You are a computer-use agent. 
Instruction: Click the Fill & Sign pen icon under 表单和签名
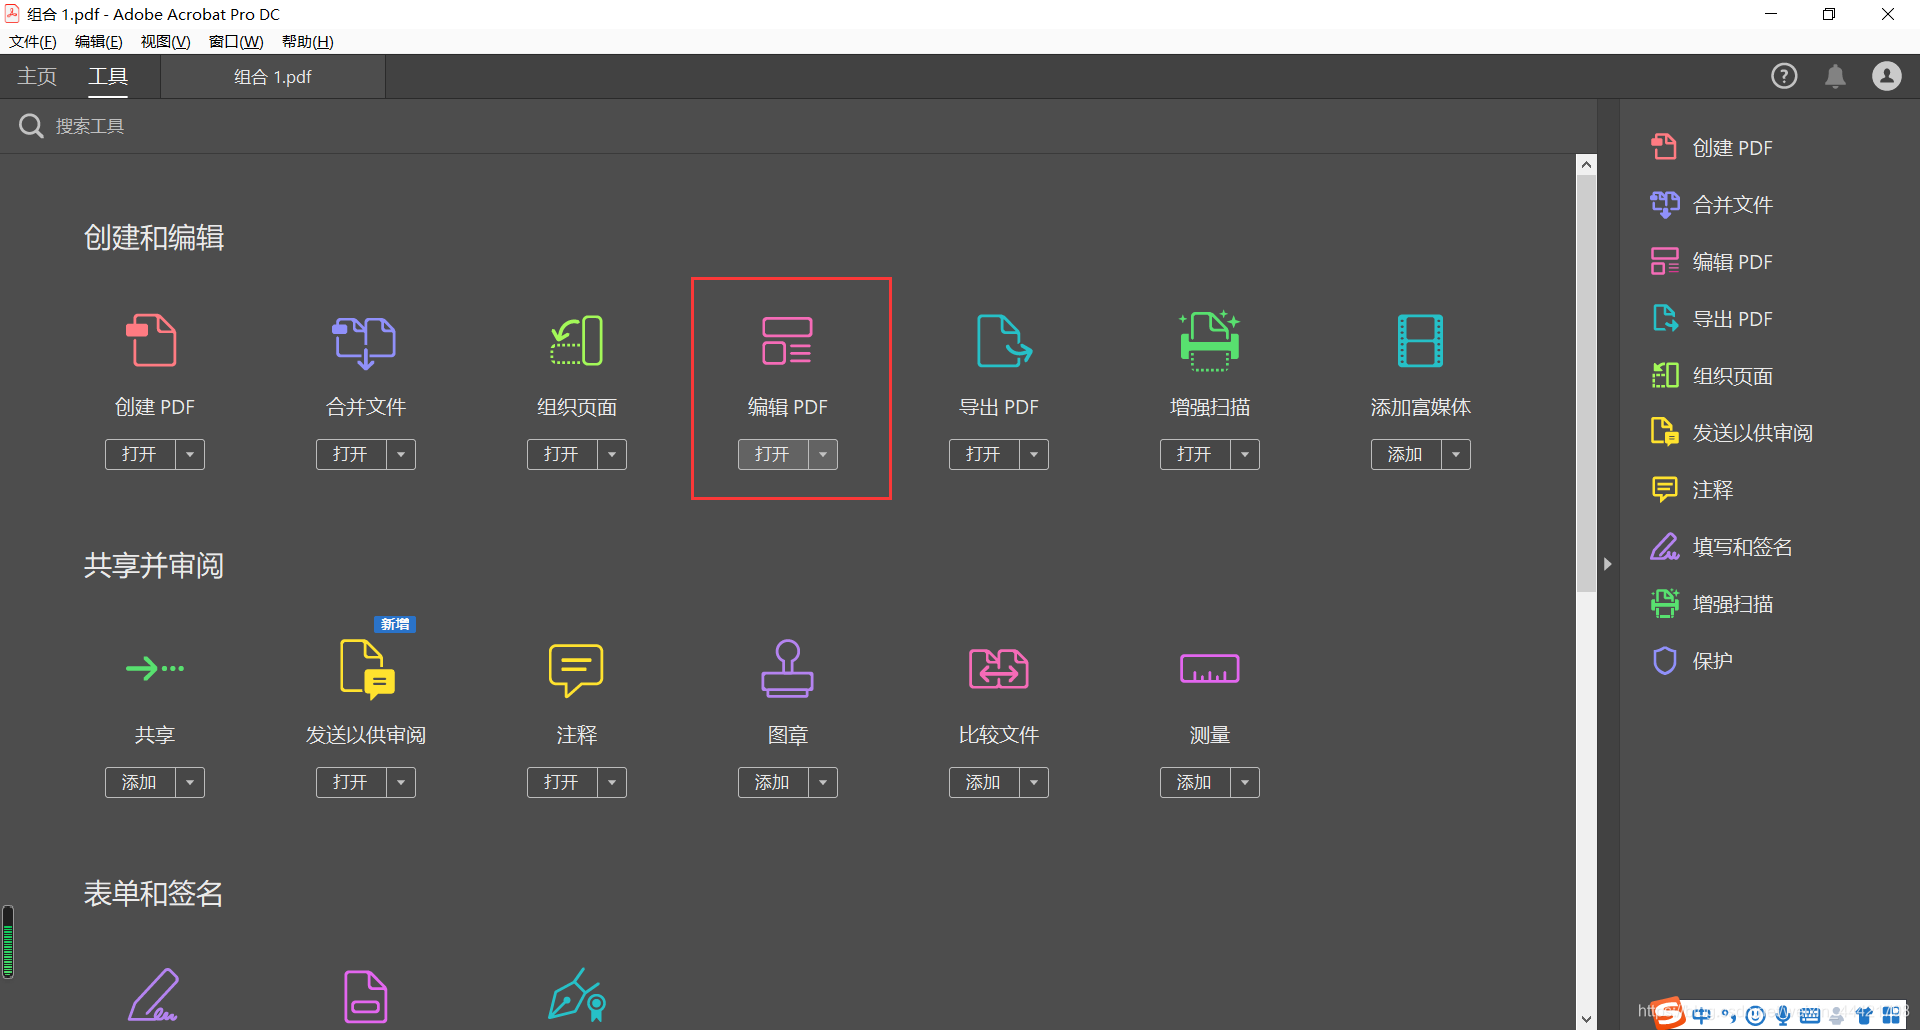click(154, 994)
